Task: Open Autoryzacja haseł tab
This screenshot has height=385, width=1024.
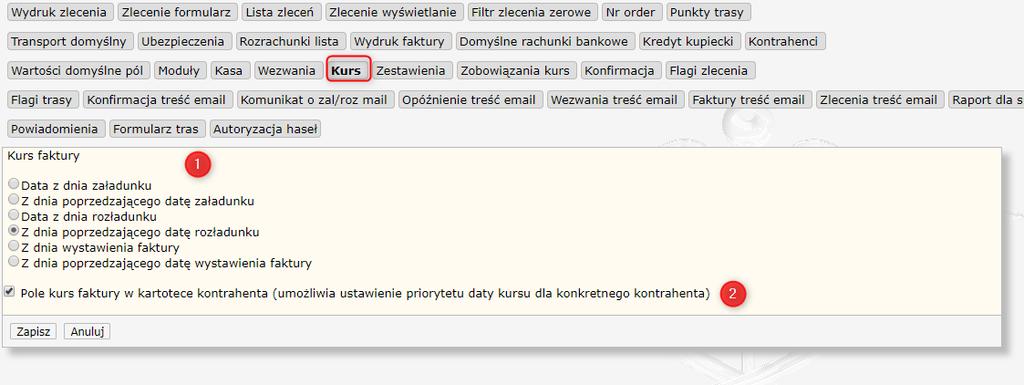Action: (x=265, y=129)
